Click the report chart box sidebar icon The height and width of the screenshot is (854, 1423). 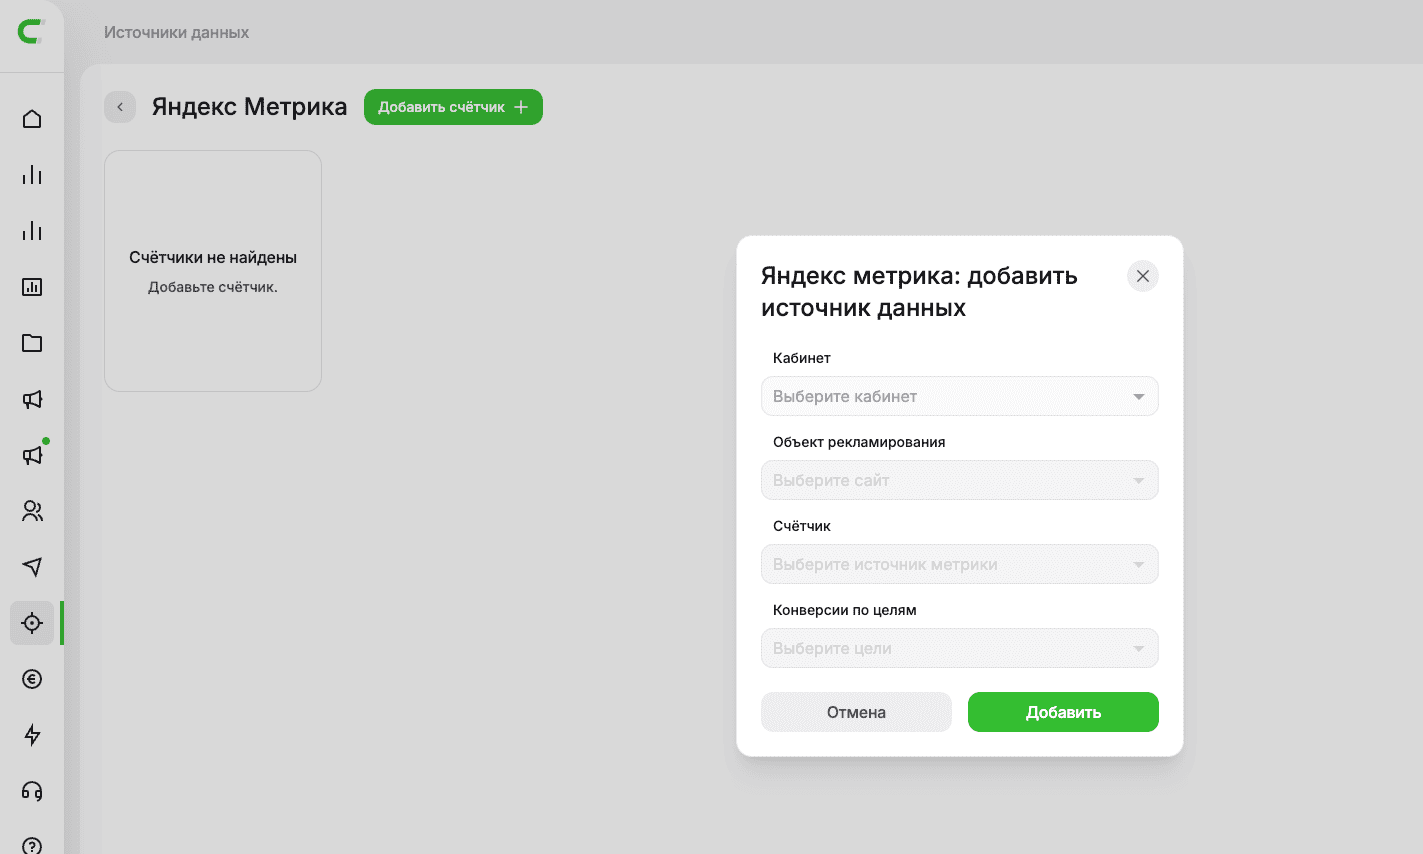pyautogui.click(x=32, y=287)
